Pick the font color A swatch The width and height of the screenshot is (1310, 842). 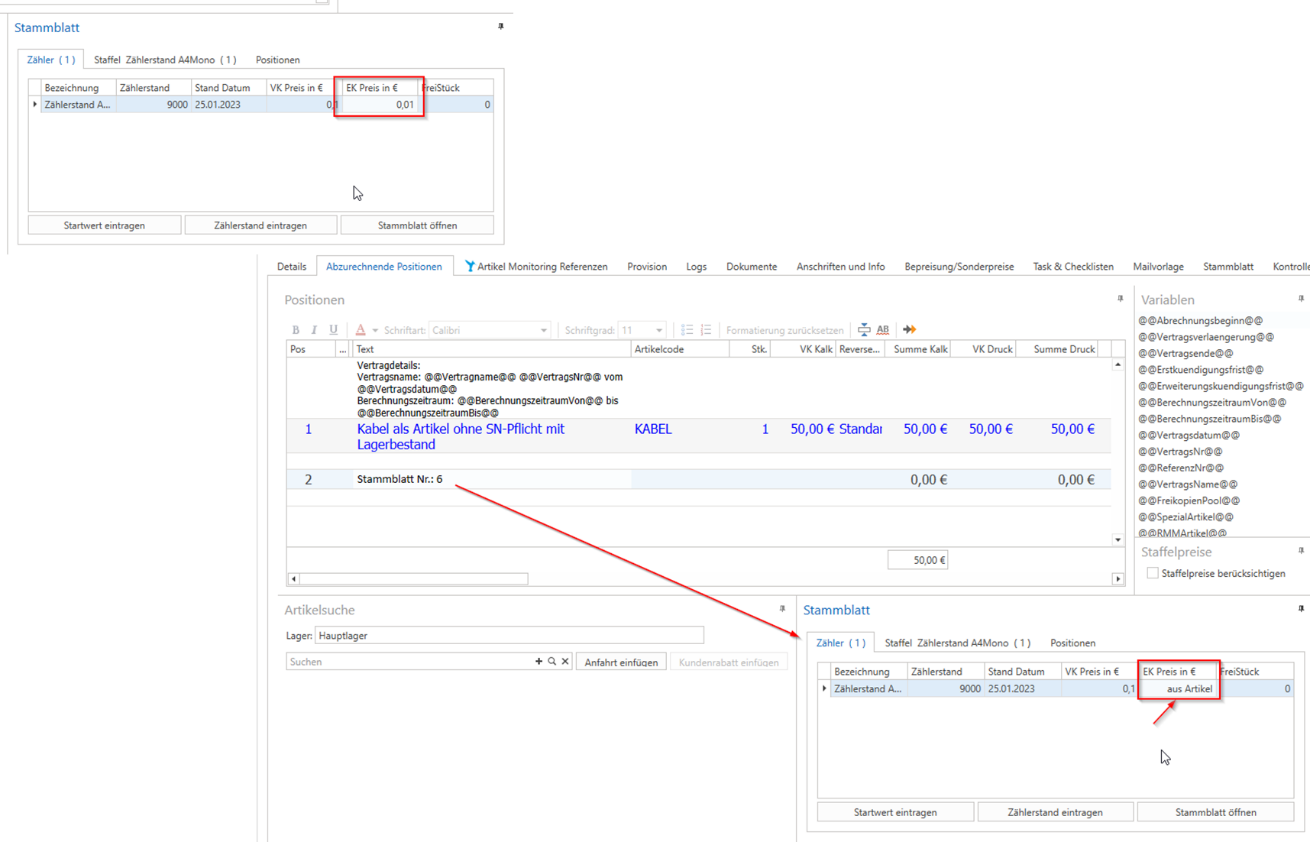point(360,330)
